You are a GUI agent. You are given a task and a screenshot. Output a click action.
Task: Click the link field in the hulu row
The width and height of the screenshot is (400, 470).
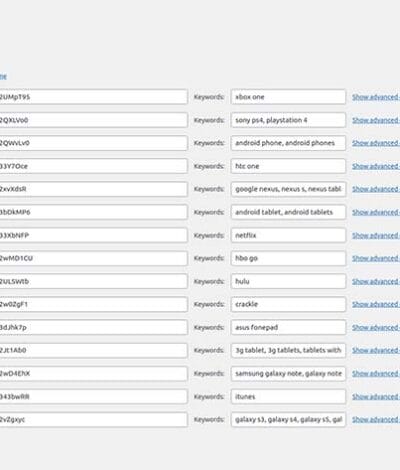point(93,281)
